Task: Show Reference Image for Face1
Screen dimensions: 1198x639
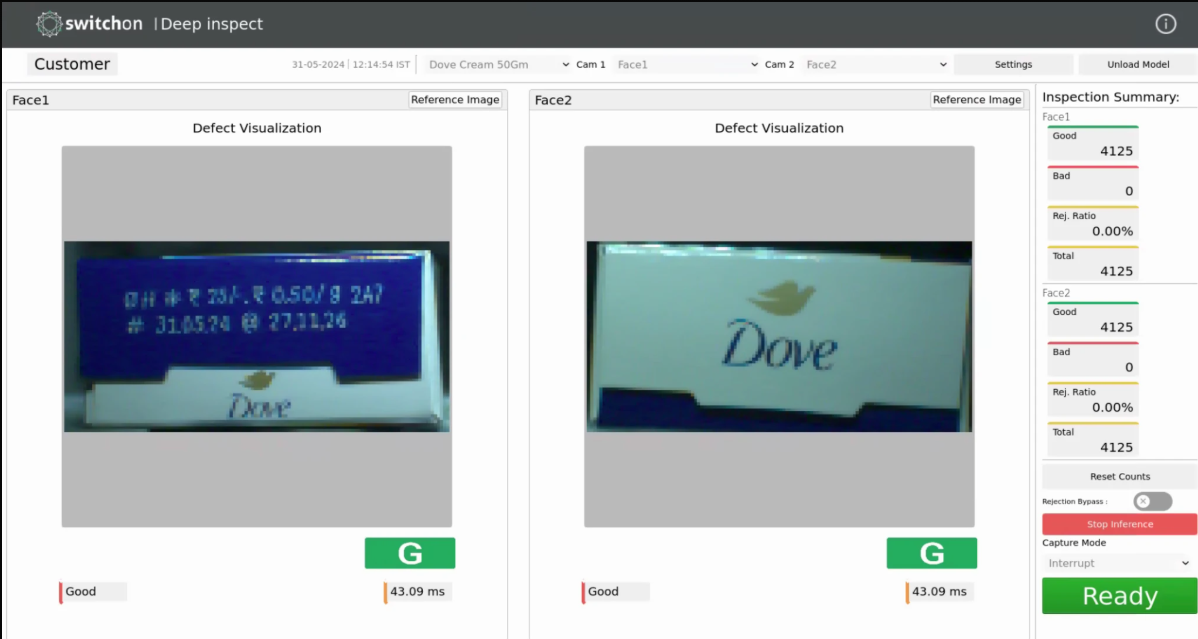Action: click(x=455, y=100)
